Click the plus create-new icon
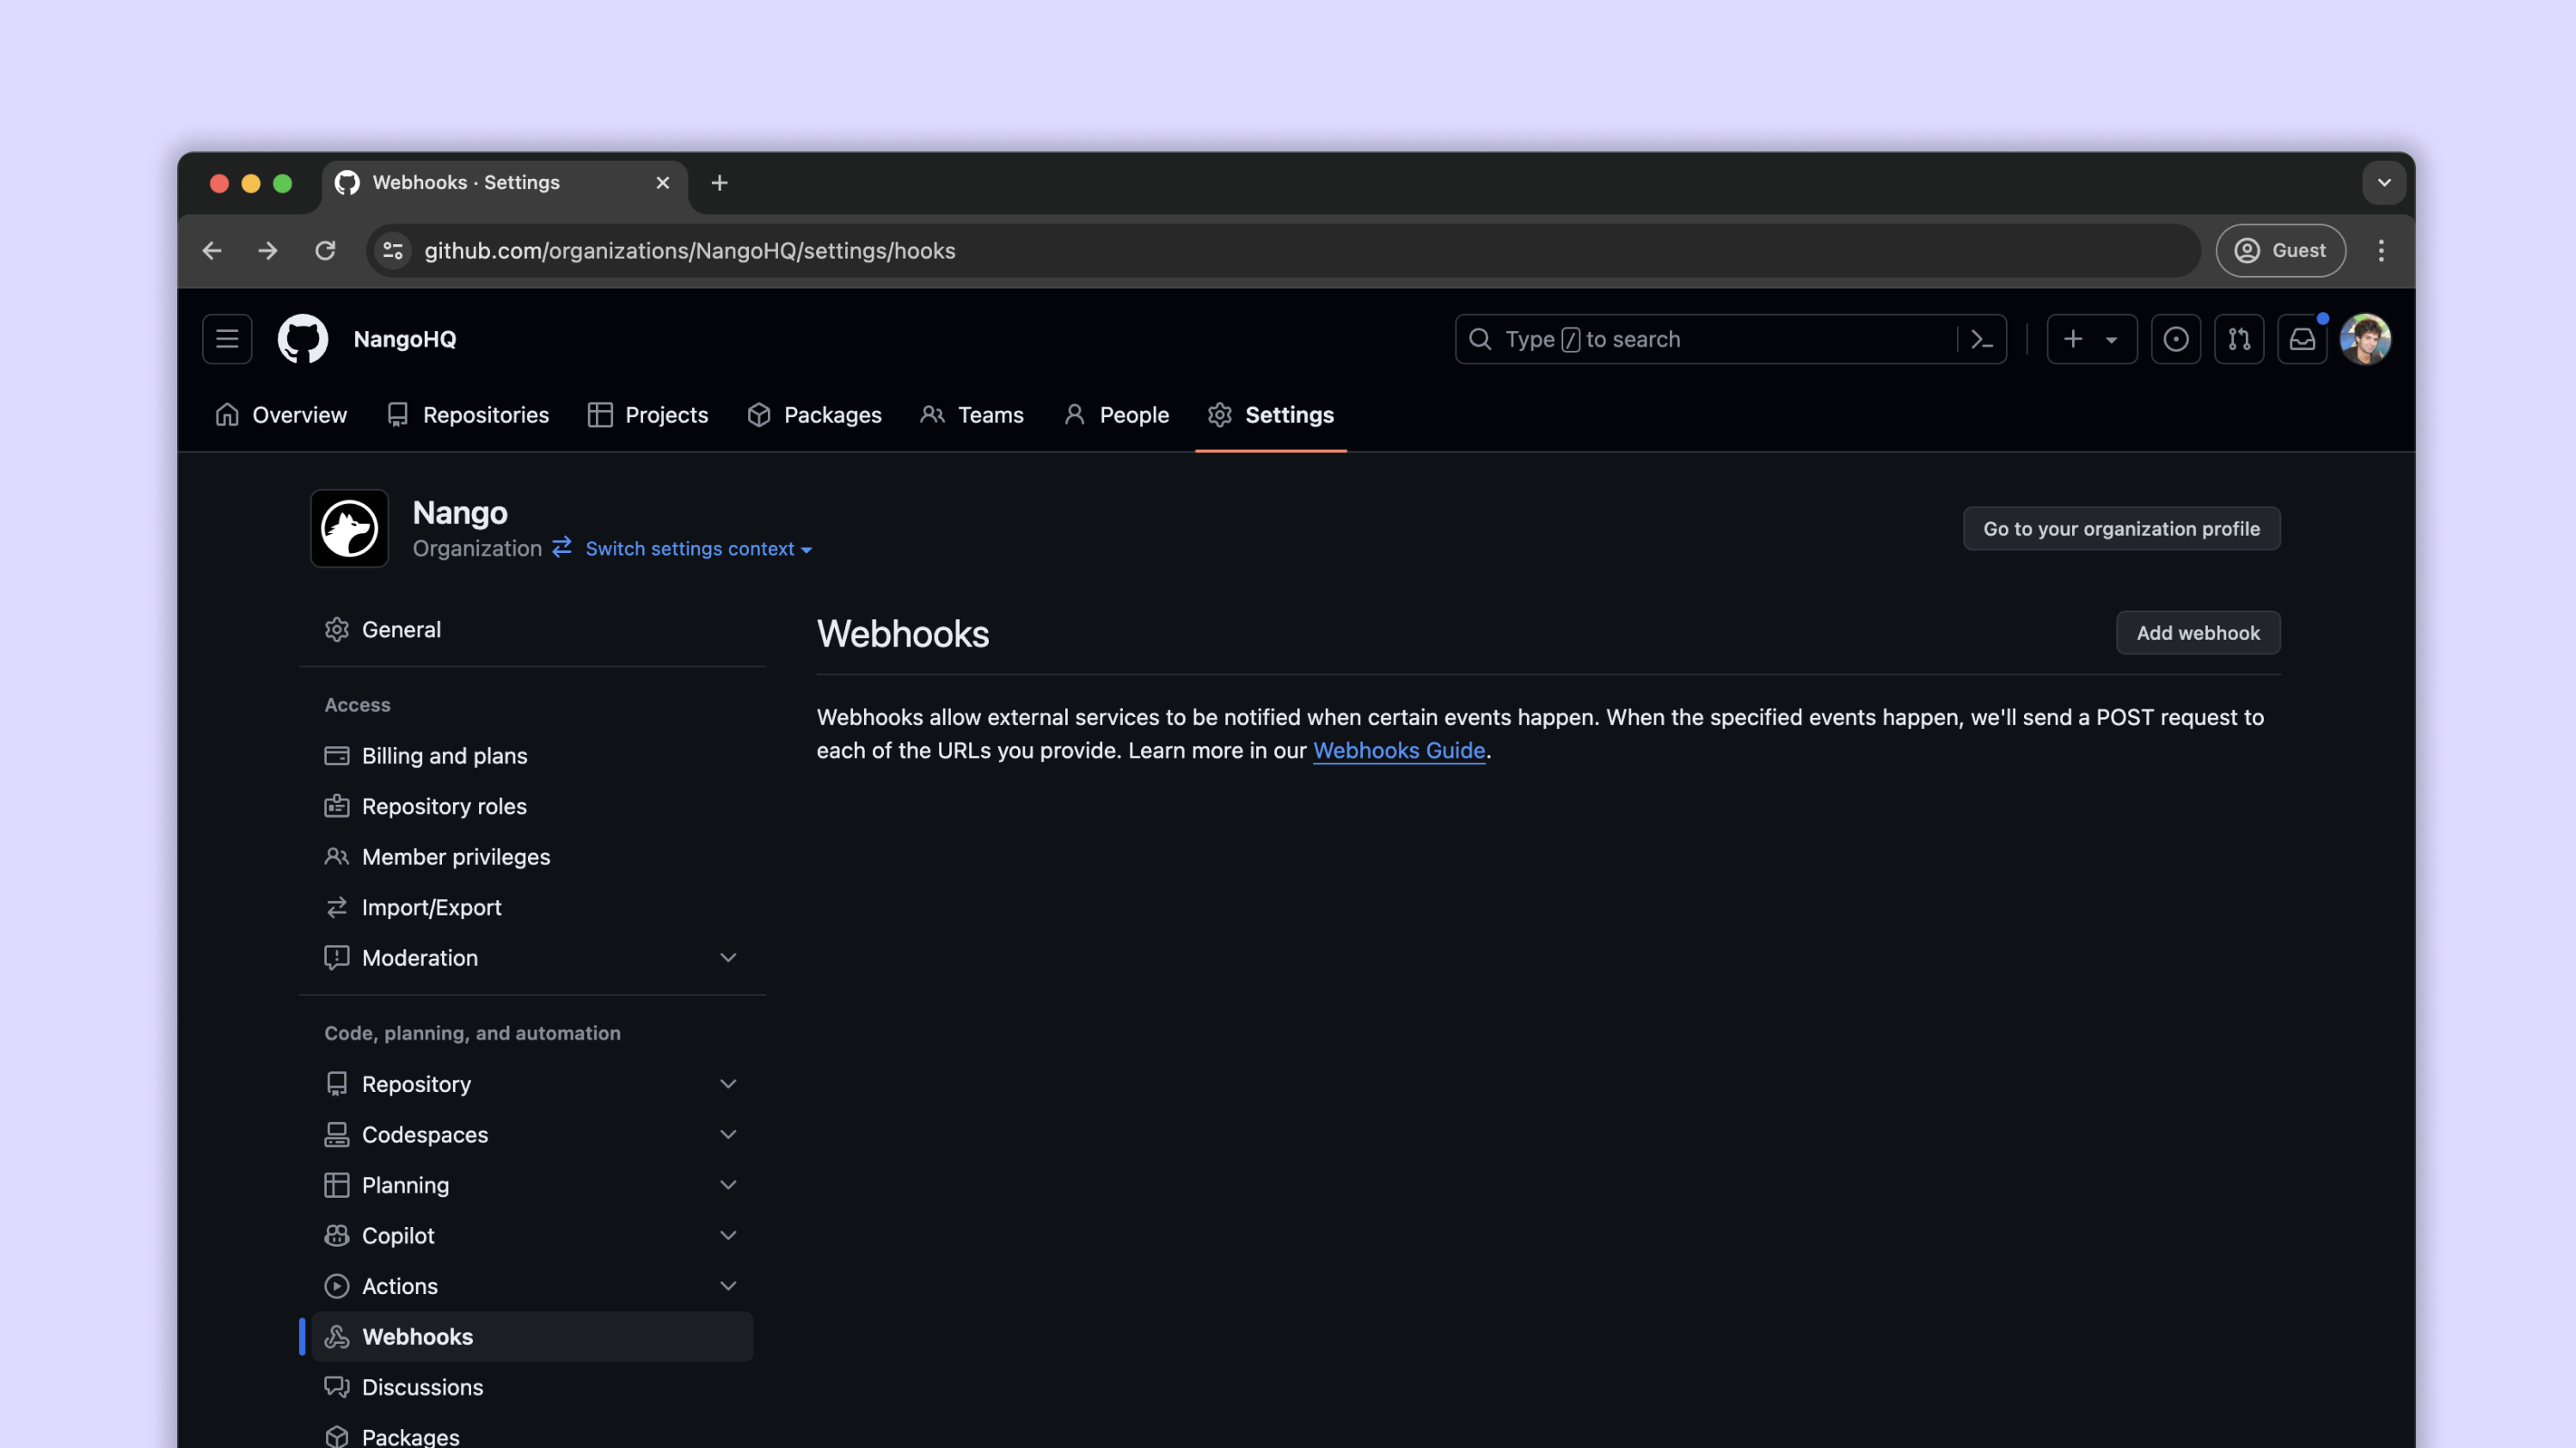 point(2073,339)
